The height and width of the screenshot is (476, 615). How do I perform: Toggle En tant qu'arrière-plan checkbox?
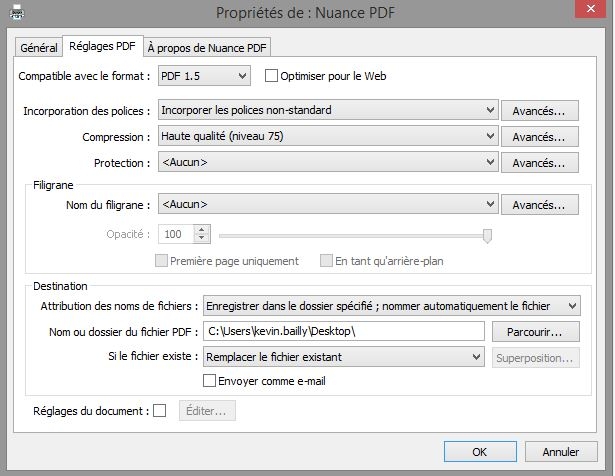(x=326, y=261)
